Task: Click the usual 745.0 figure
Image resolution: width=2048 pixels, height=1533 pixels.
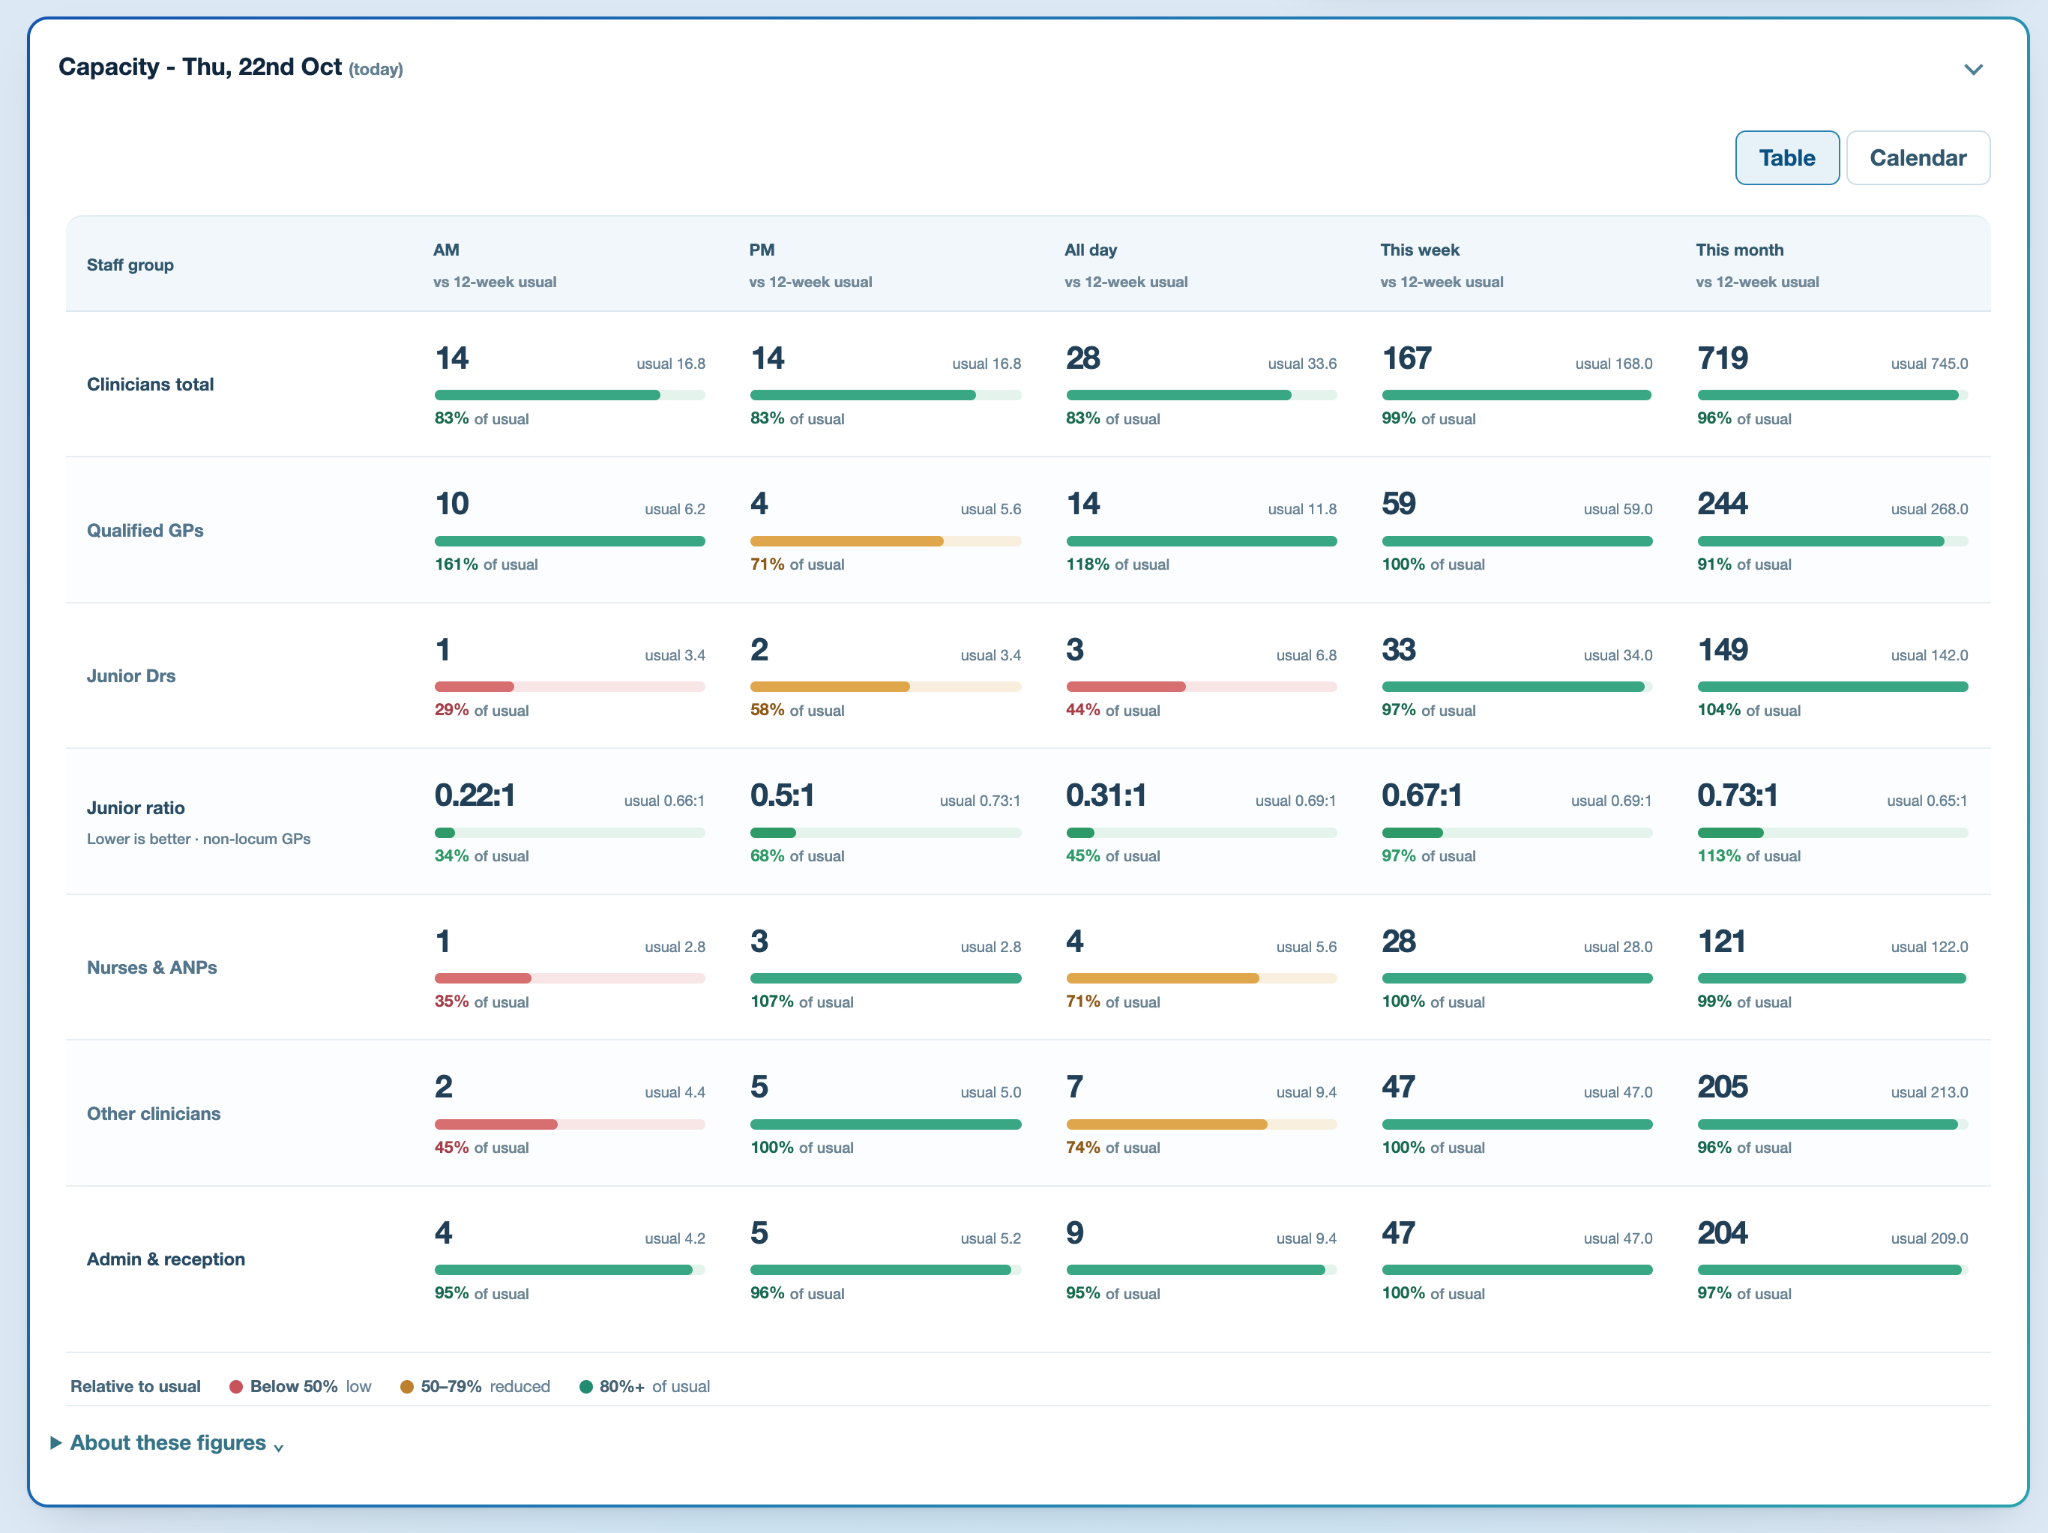Action: click(x=1929, y=364)
